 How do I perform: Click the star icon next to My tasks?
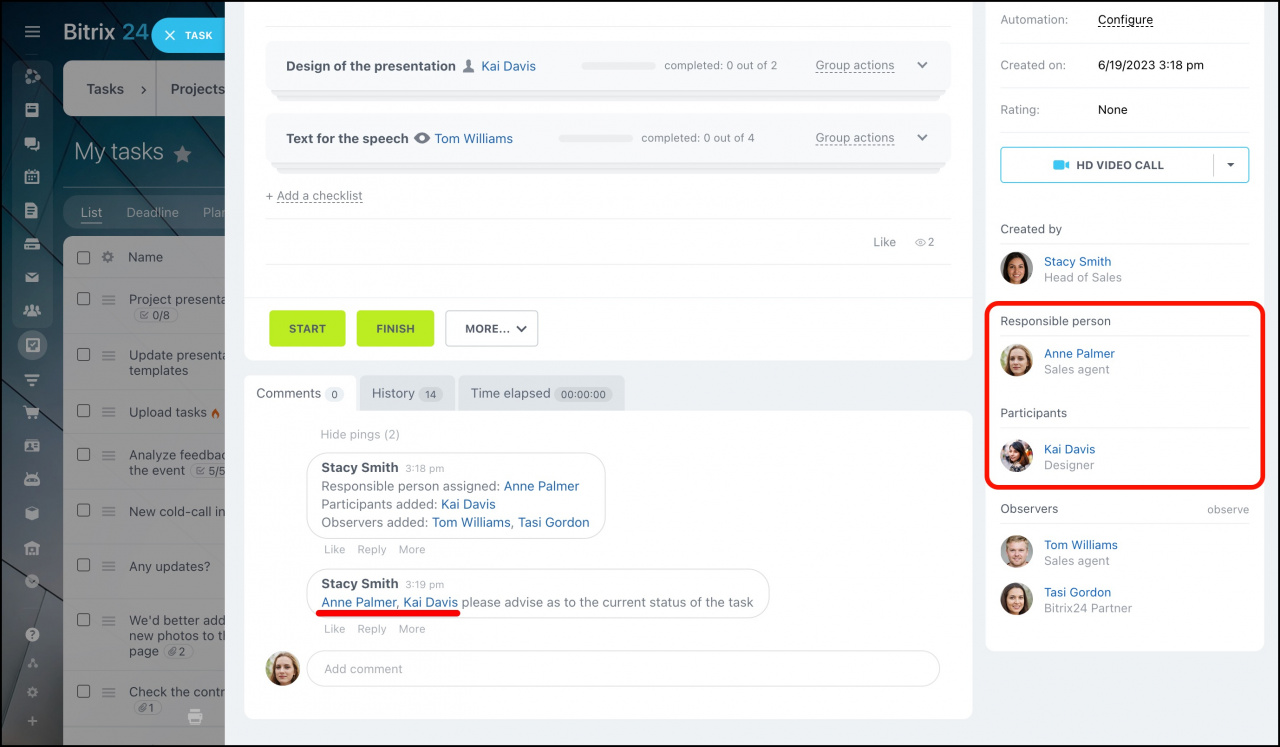pyautogui.click(x=182, y=154)
